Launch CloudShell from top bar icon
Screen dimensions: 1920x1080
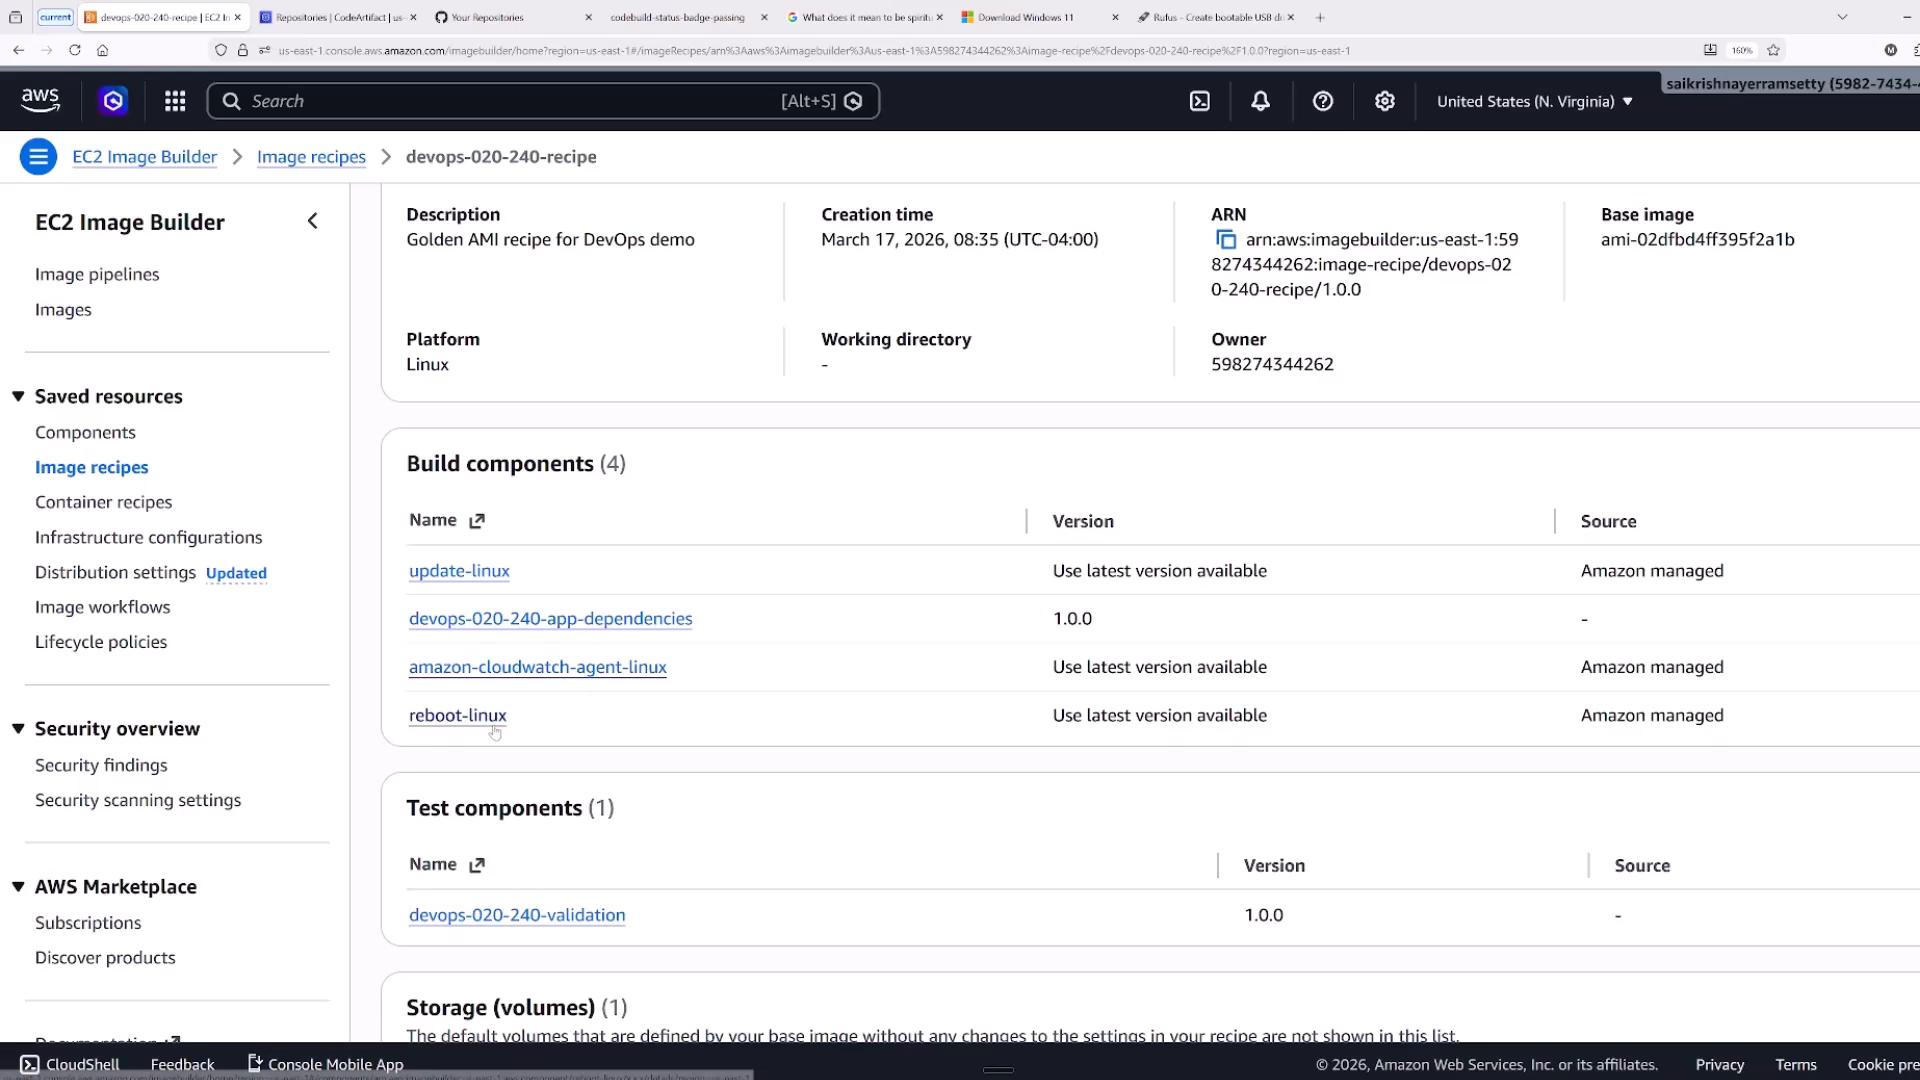[1199, 101]
